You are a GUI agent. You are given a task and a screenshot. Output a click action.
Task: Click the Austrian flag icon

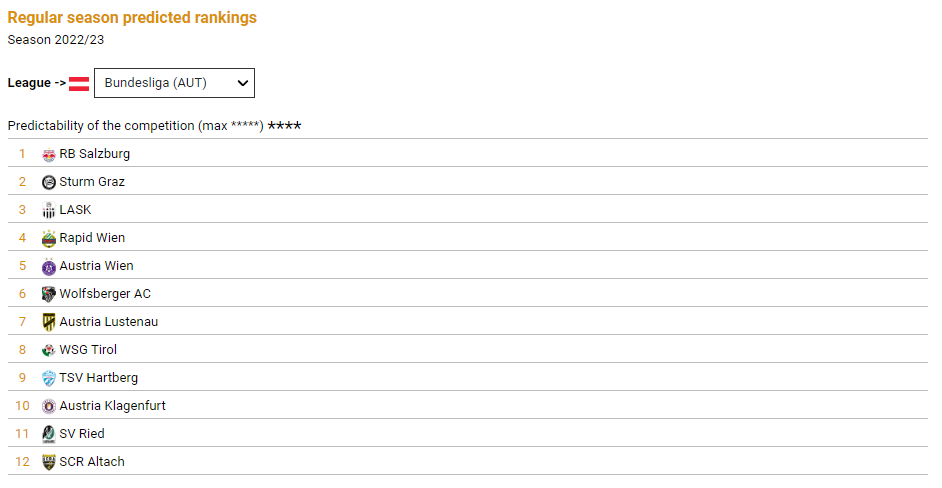coord(79,84)
